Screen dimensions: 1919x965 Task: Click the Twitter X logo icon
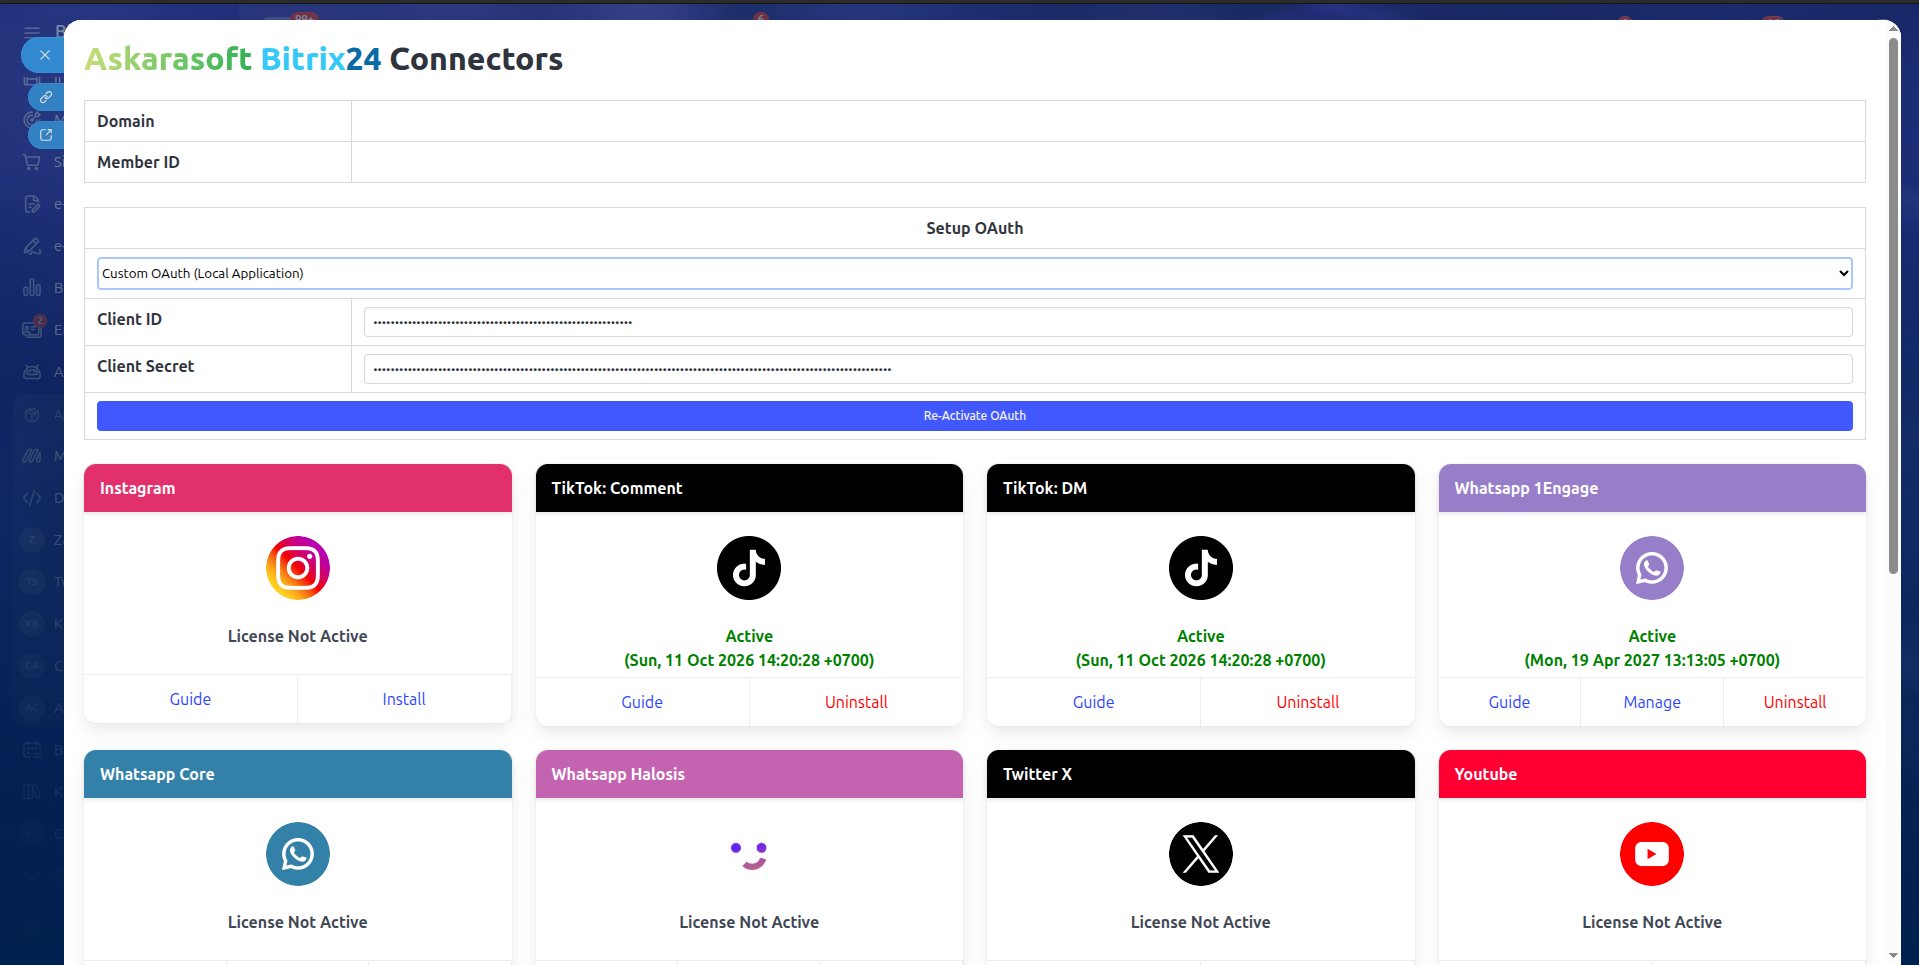1201,854
